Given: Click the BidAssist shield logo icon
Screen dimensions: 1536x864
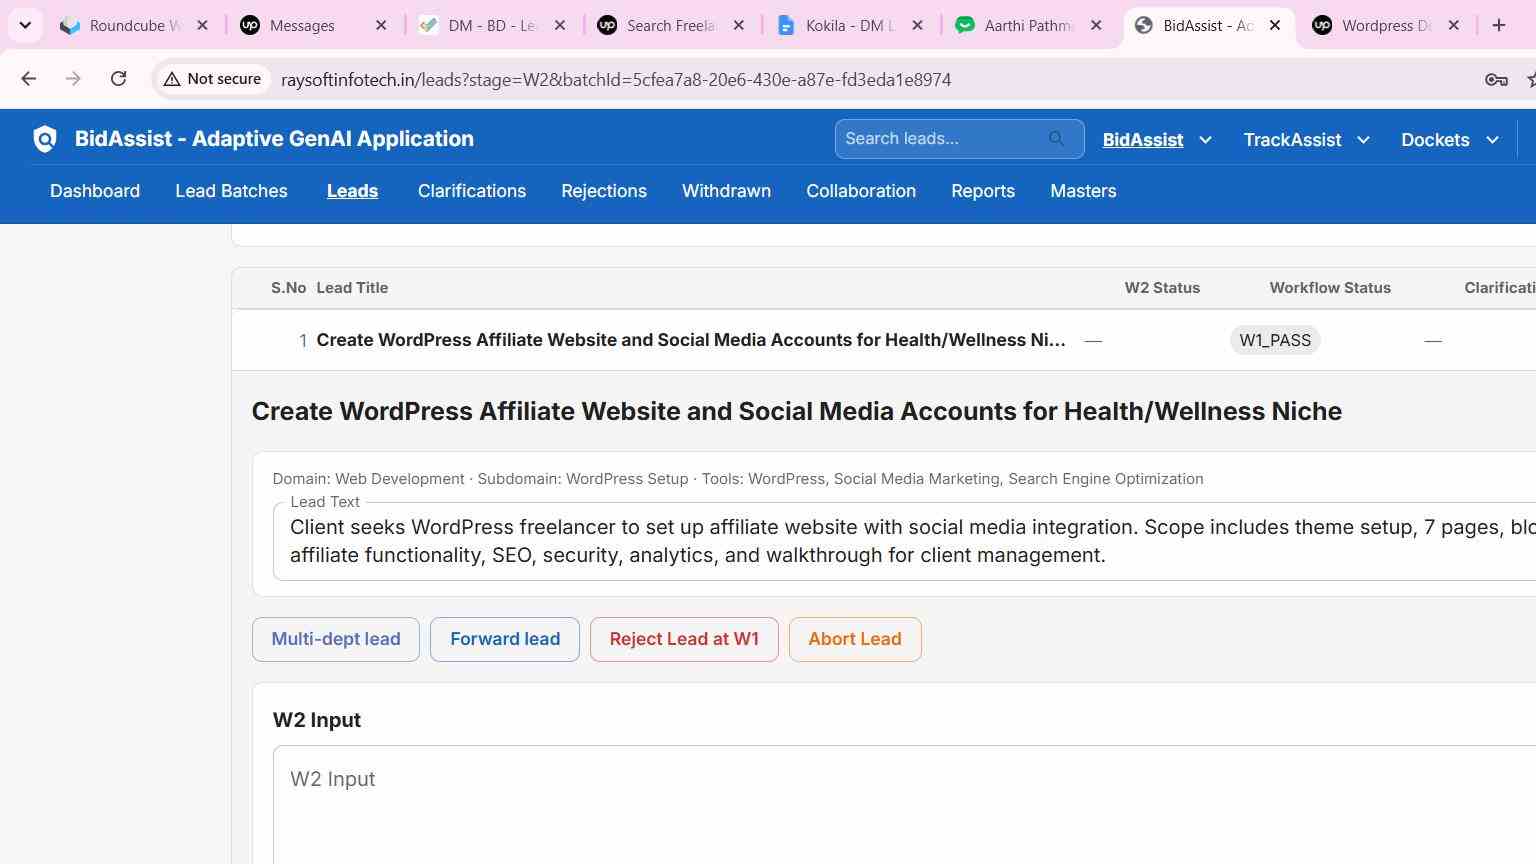Looking at the screenshot, I should (x=45, y=139).
